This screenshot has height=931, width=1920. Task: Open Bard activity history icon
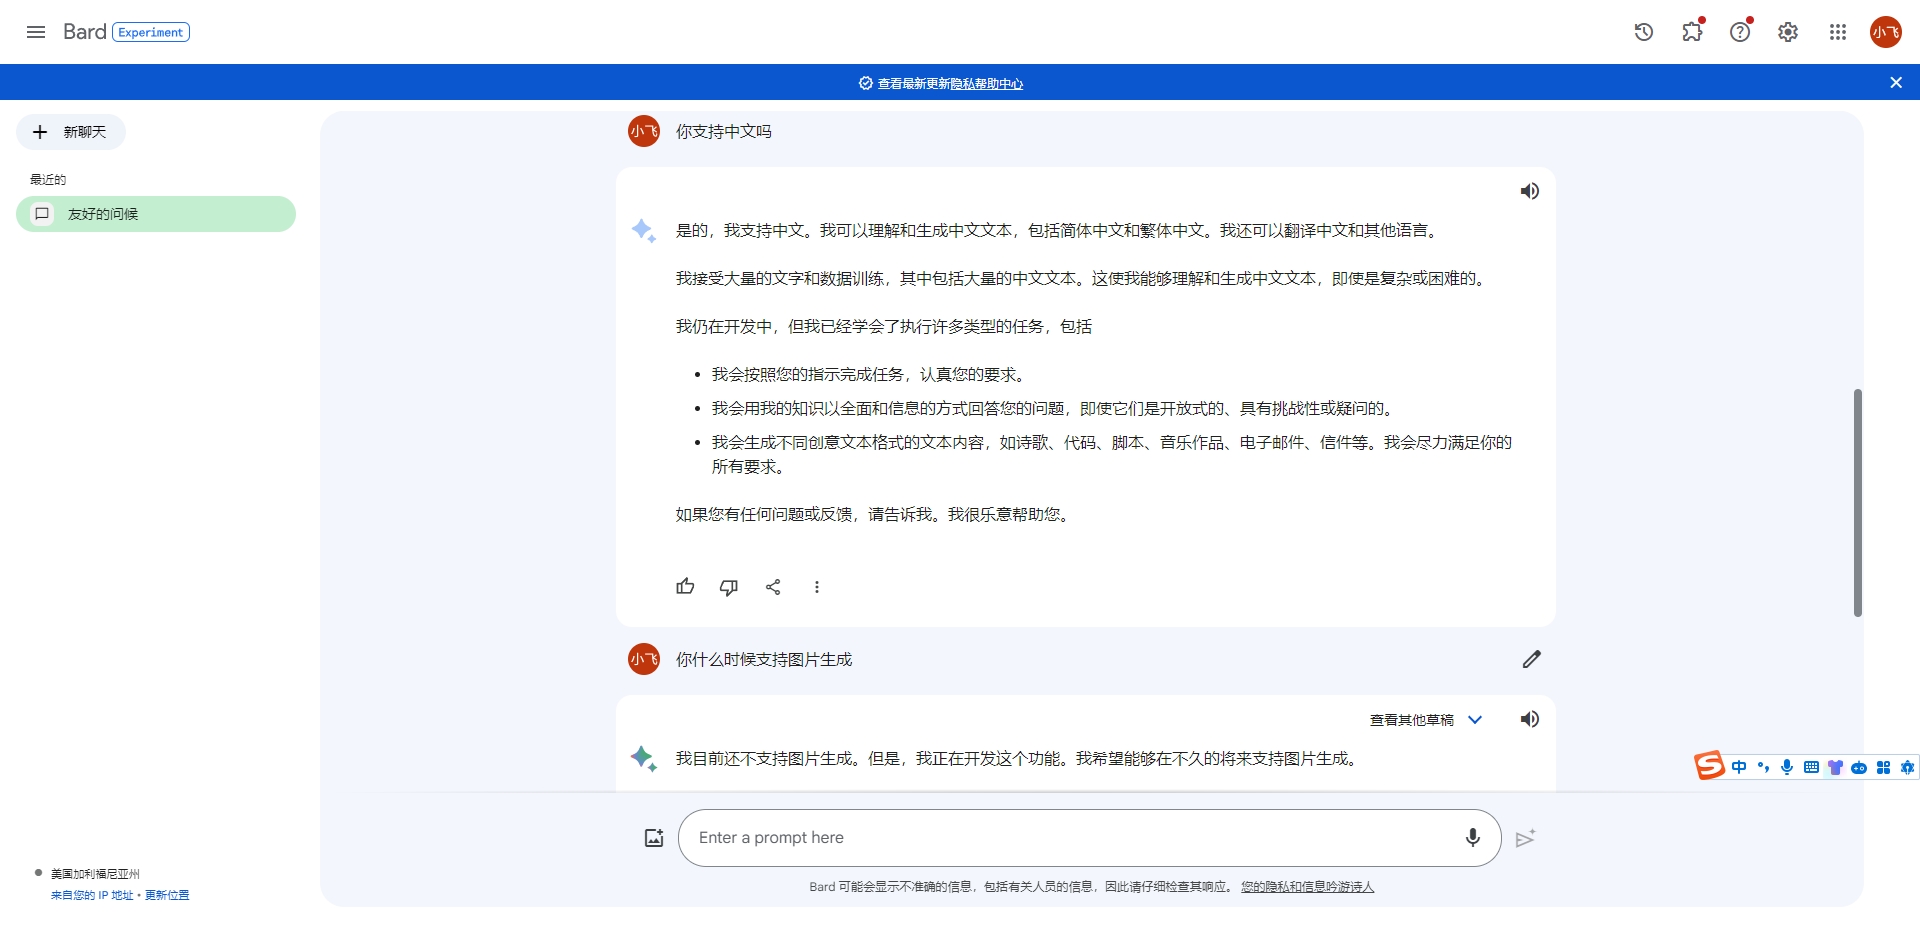coord(1644,32)
